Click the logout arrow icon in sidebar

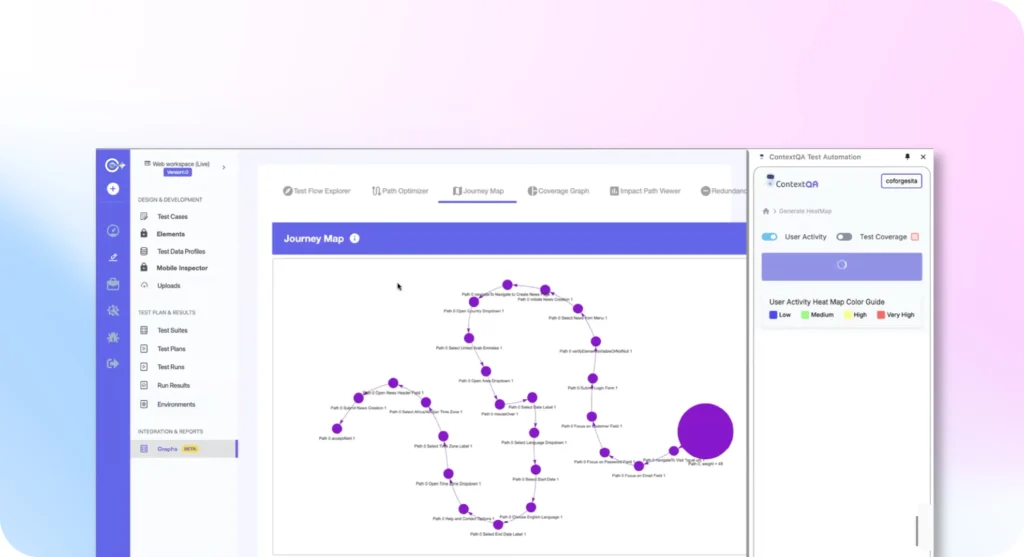tap(113, 363)
